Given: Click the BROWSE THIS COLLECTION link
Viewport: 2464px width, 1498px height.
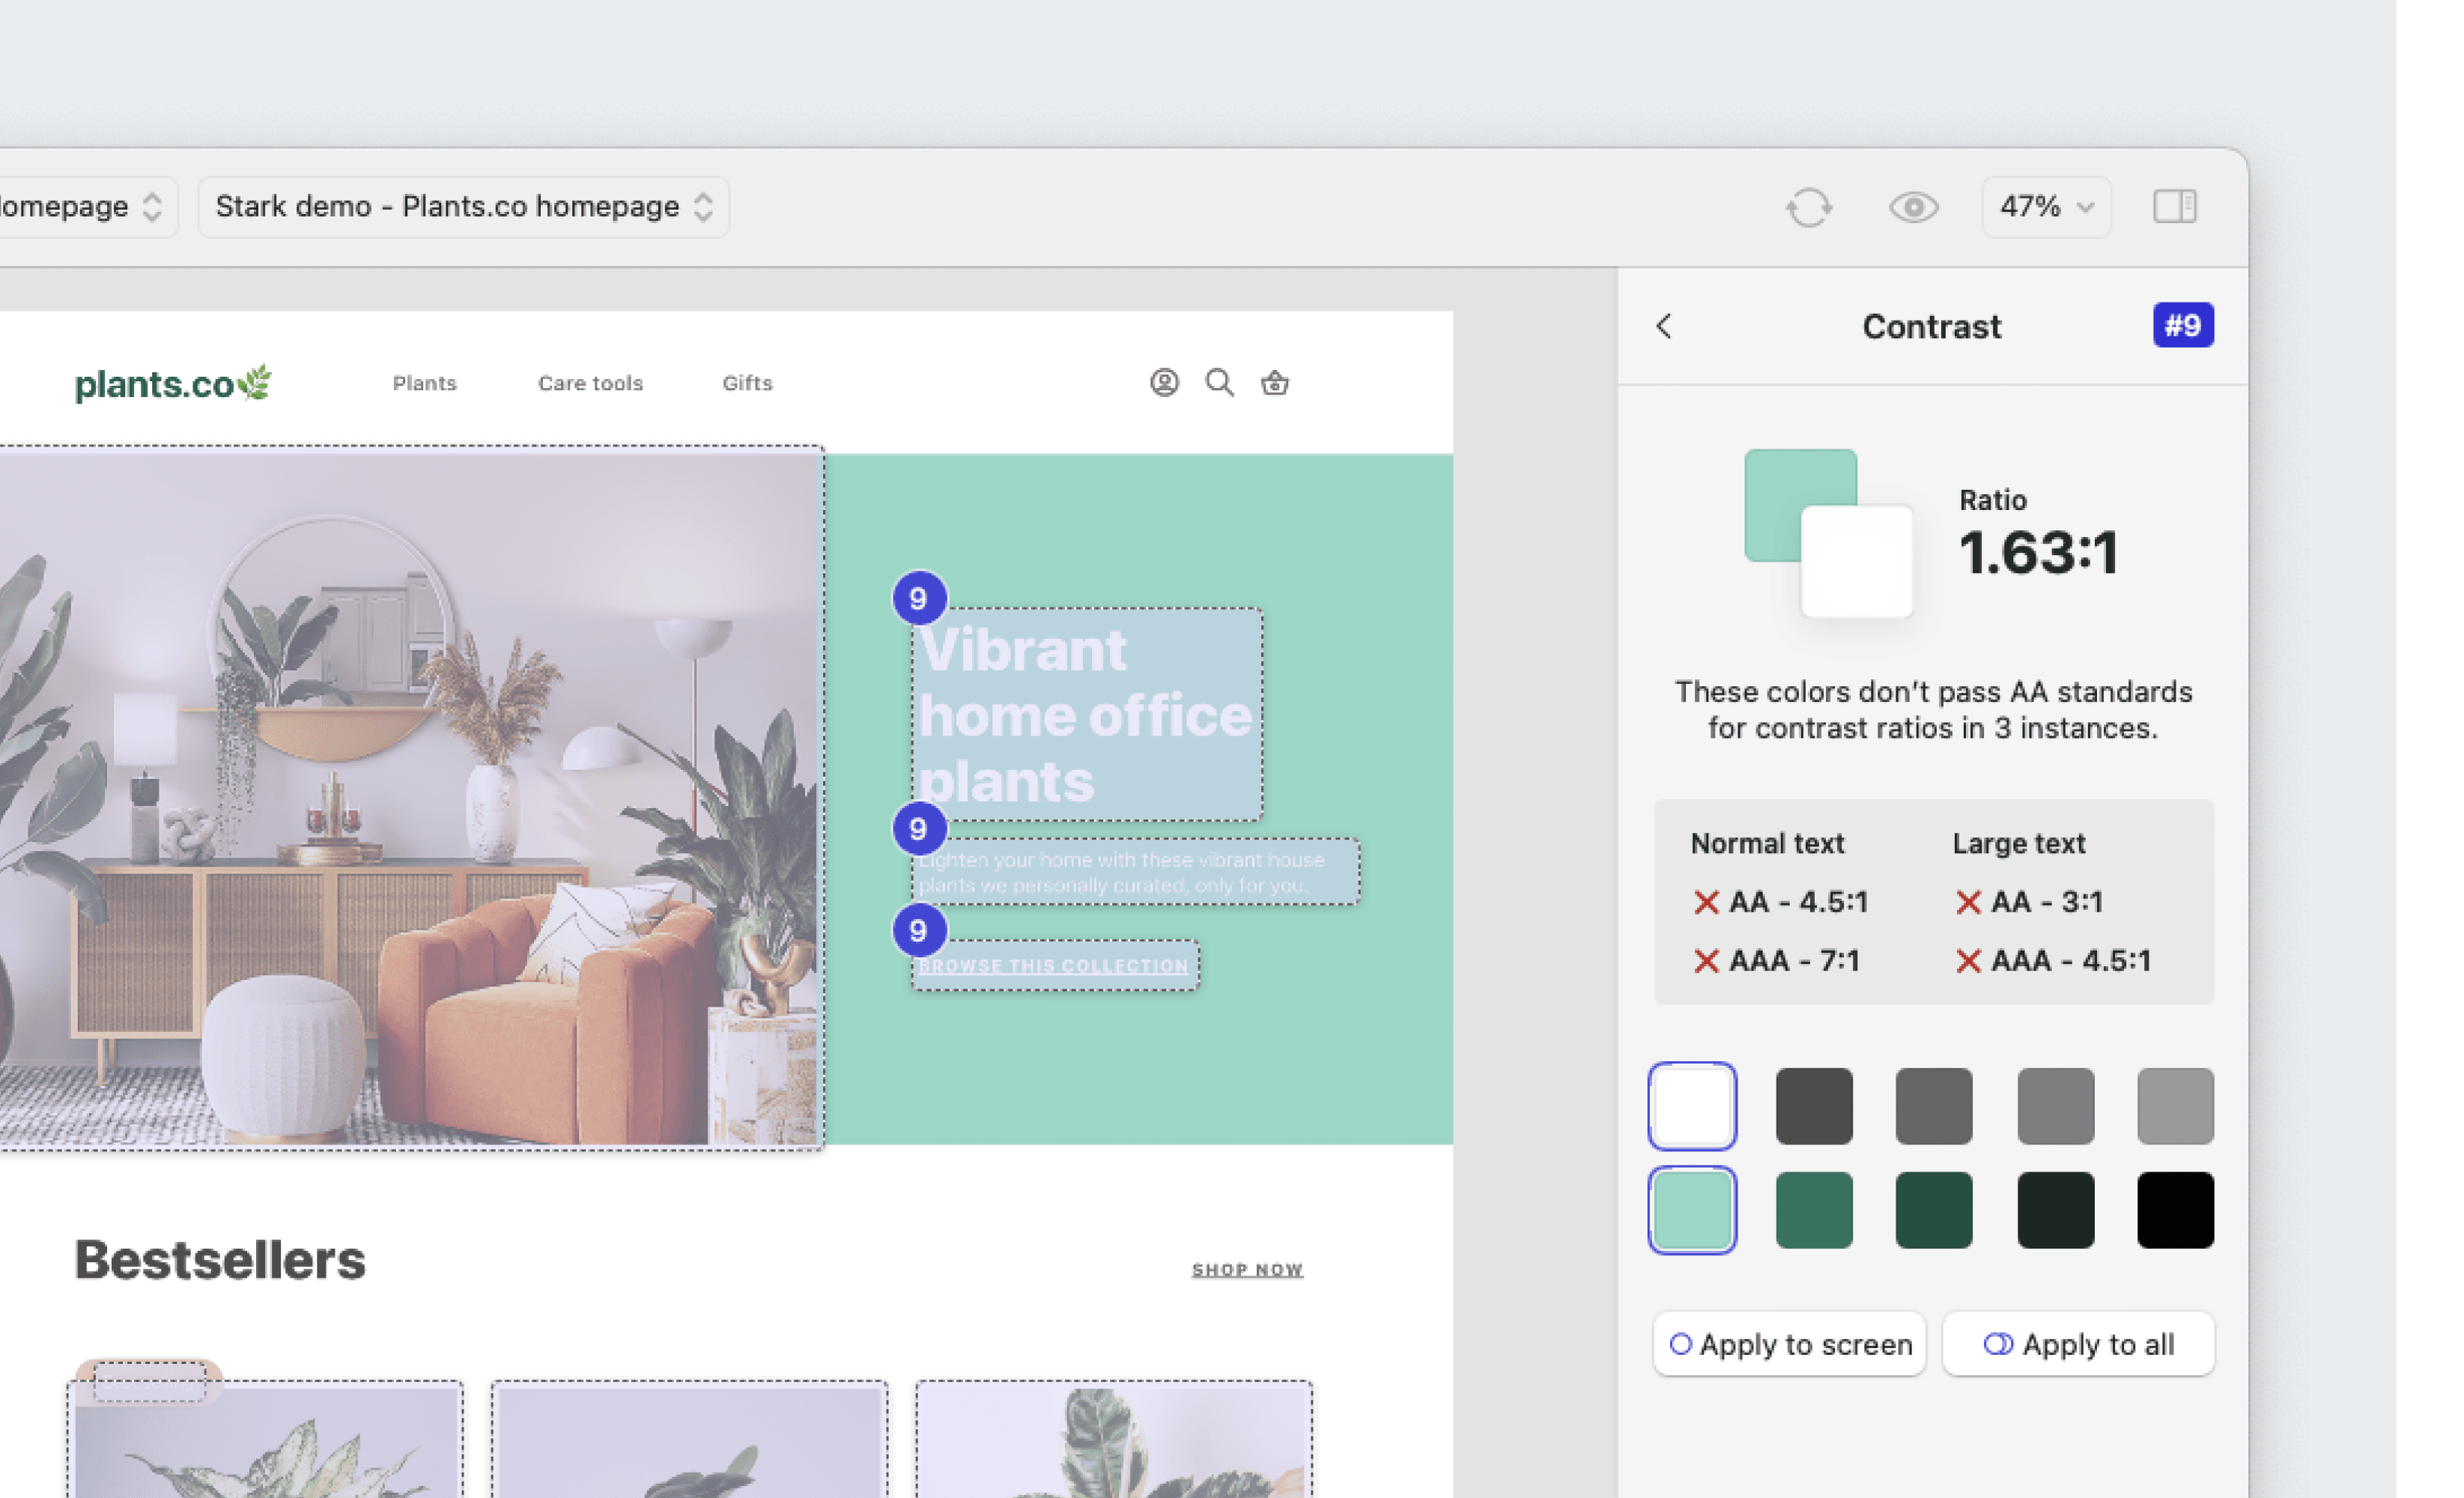Looking at the screenshot, I should 1054,966.
